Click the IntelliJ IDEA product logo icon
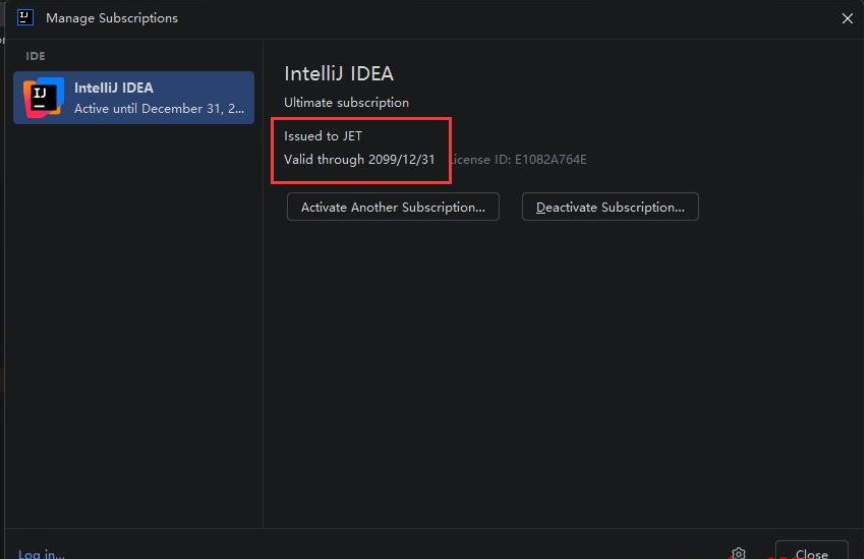Viewport: 864px width, 559px height. click(x=43, y=98)
